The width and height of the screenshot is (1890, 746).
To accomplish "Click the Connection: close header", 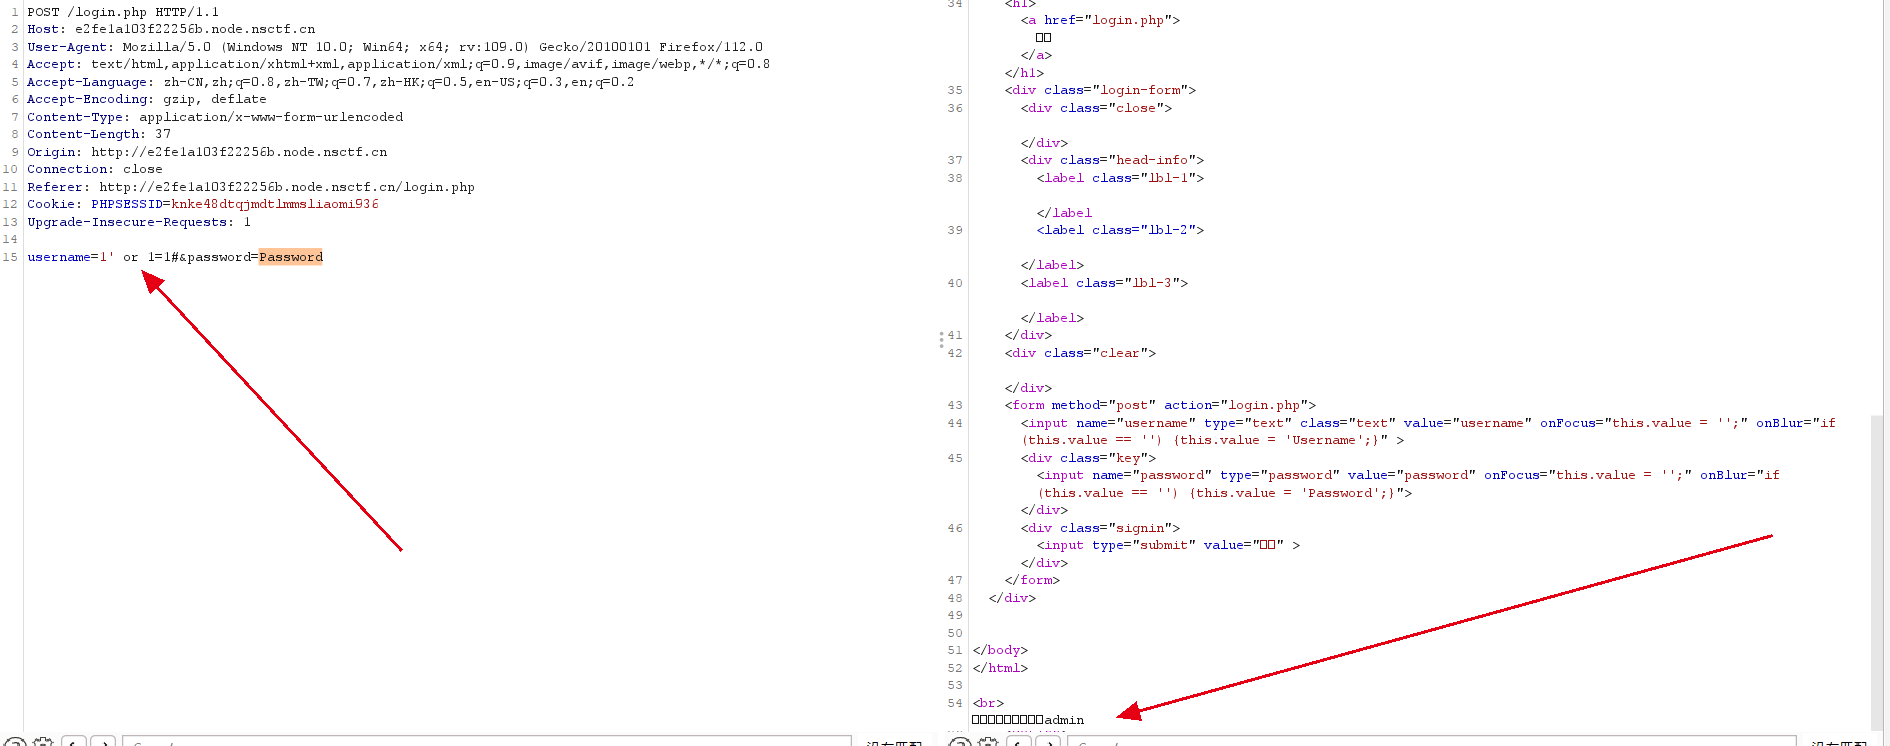I will (x=94, y=169).
